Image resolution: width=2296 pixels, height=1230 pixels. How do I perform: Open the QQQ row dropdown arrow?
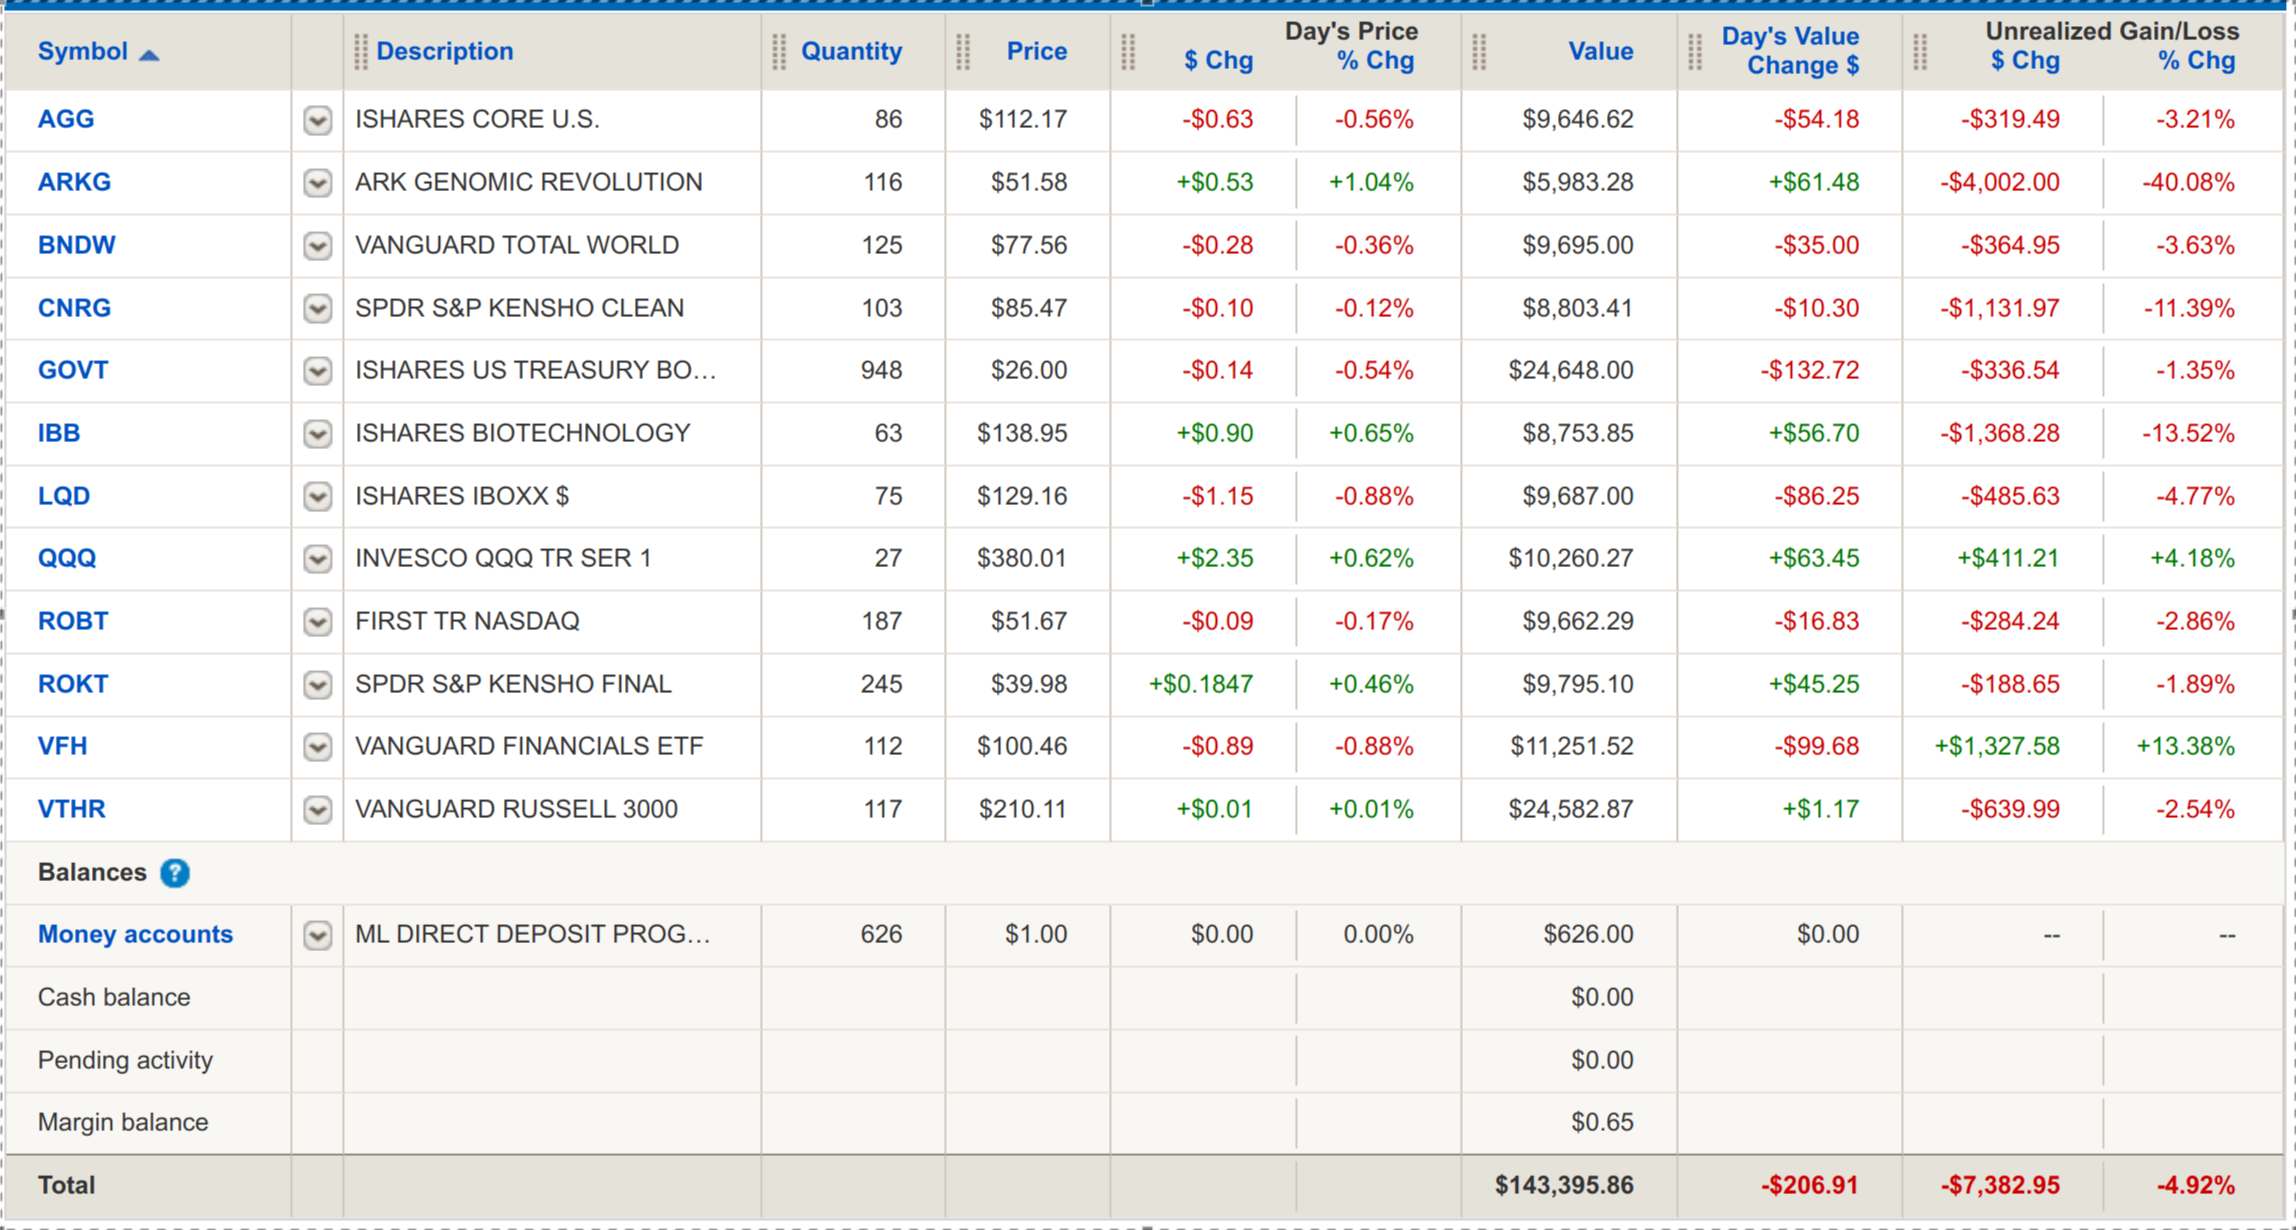click(318, 559)
